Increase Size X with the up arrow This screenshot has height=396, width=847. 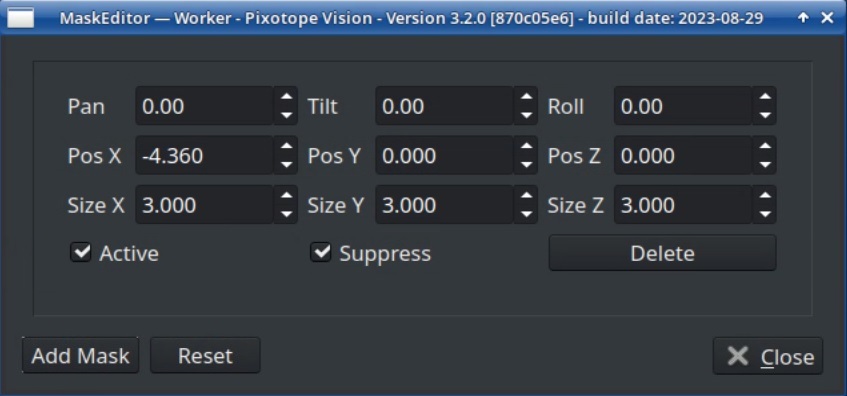coord(286,196)
